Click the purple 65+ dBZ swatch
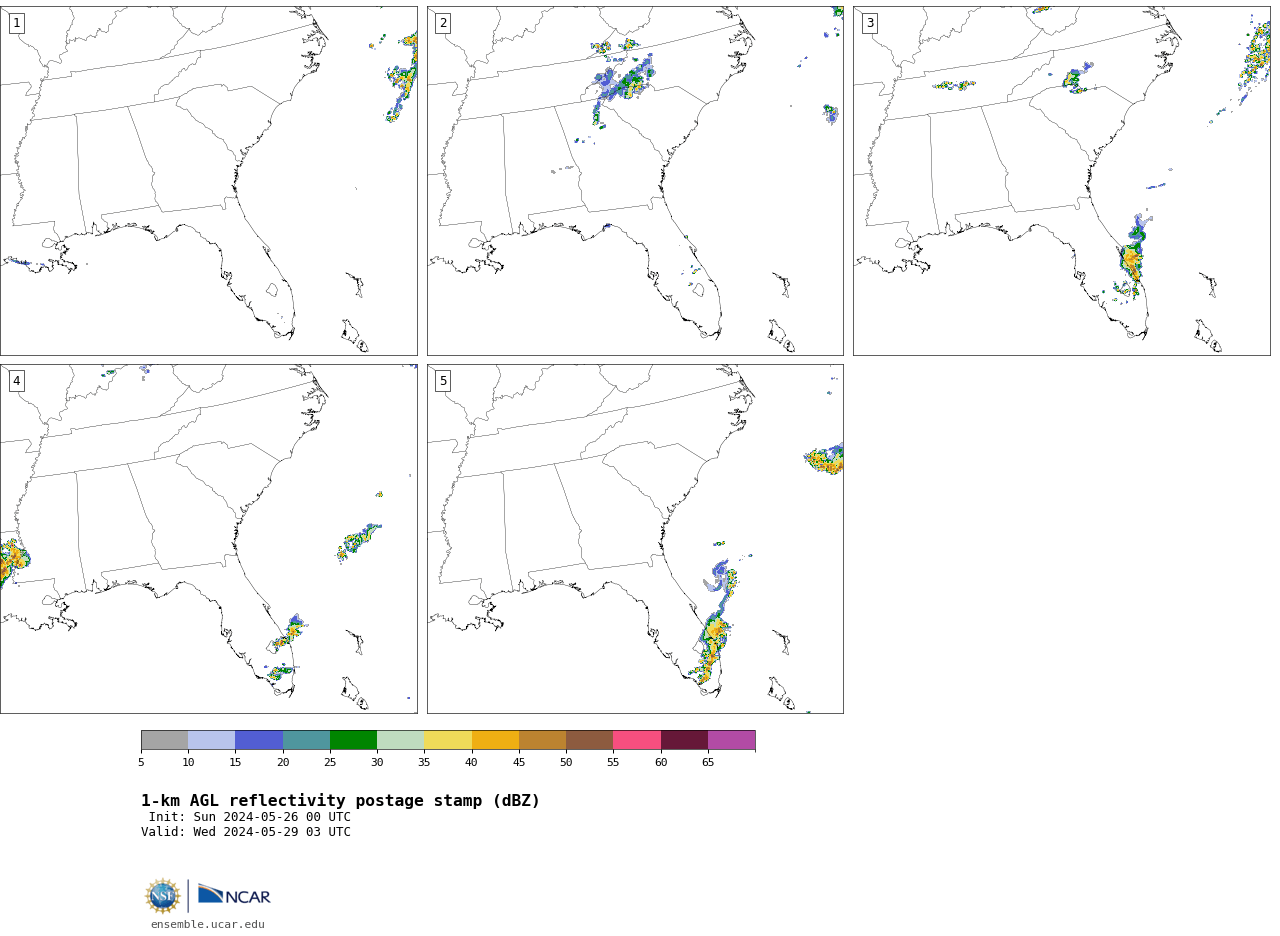1280x936 pixels. click(x=731, y=740)
